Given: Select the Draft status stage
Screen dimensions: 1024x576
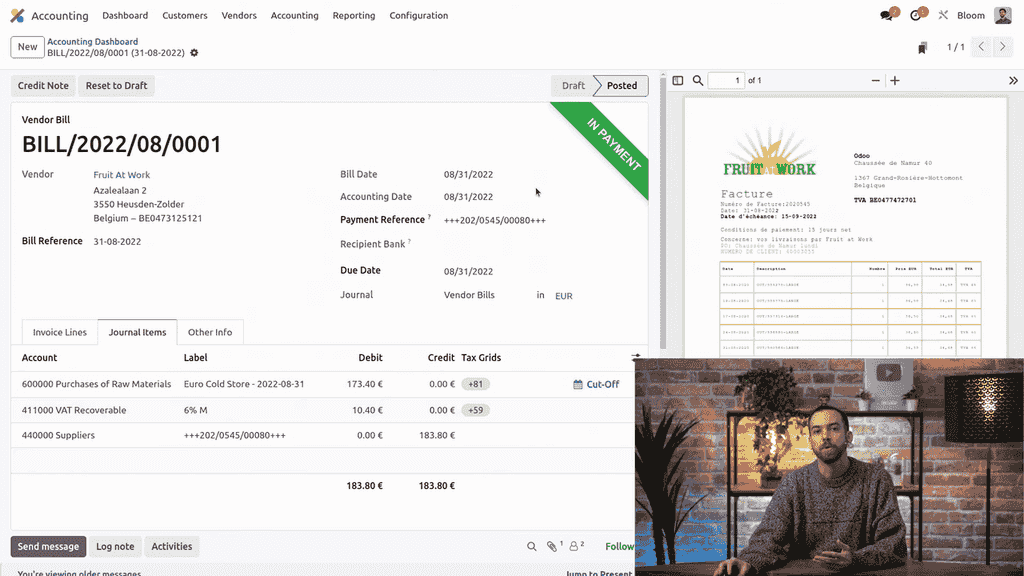Looking at the screenshot, I should click(573, 86).
